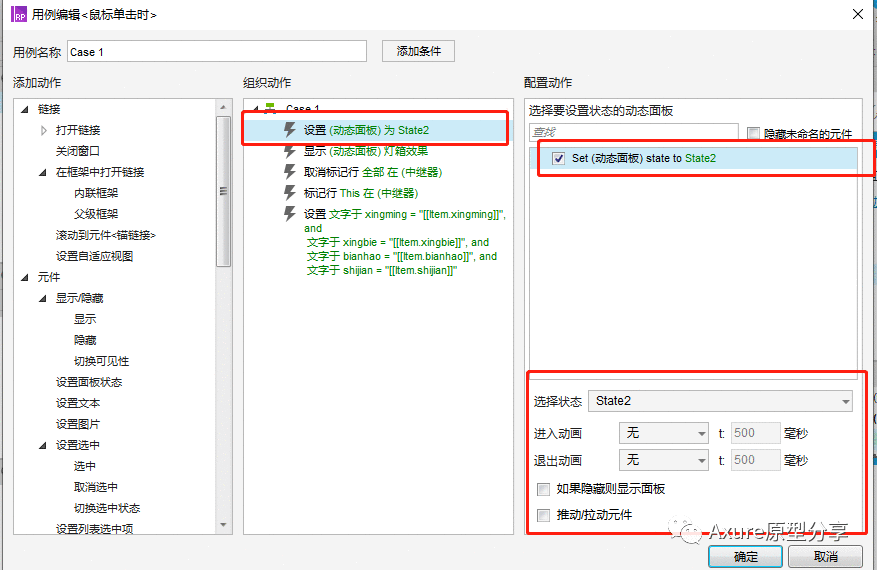Select 切换可见性 action

click(x=101, y=361)
